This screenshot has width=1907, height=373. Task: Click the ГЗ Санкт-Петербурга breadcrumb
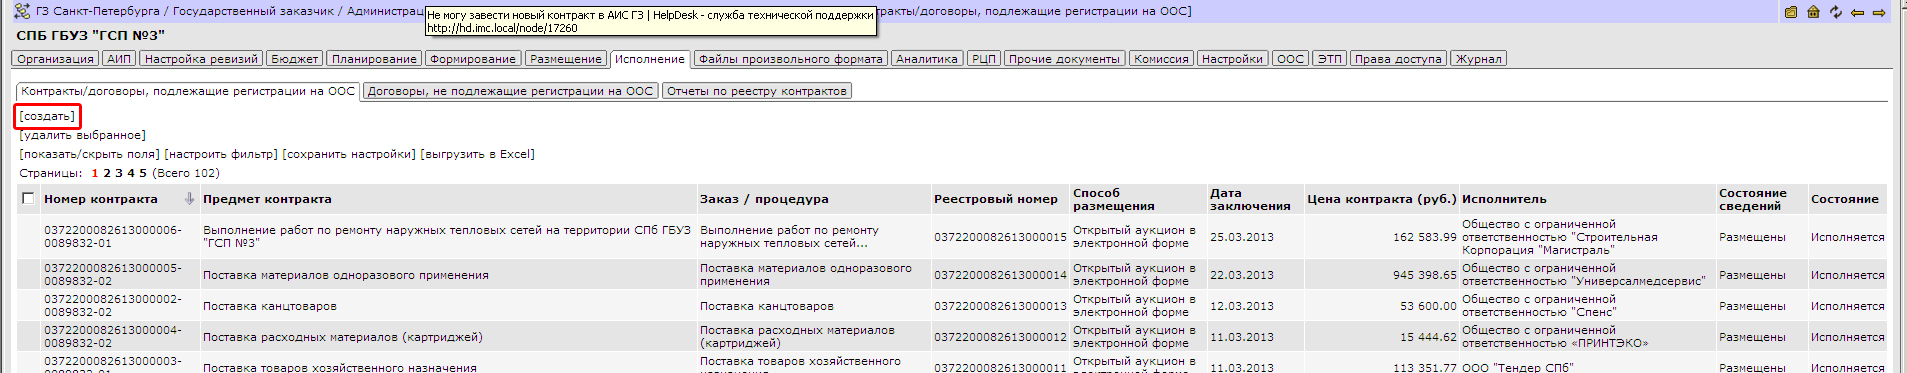tap(98, 12)
